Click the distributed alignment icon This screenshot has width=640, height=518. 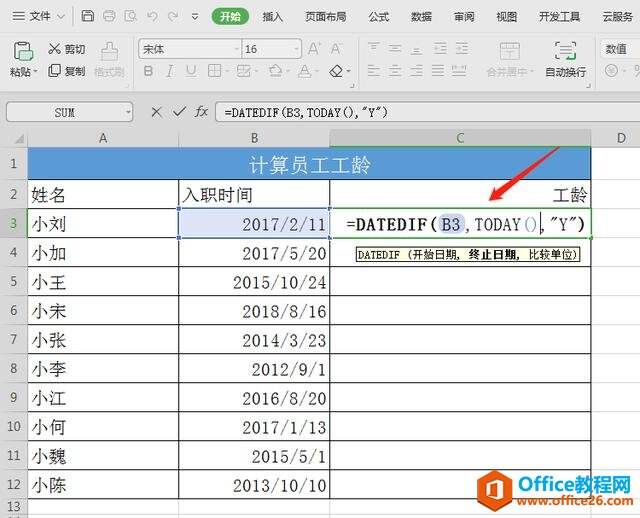(459, 71)
